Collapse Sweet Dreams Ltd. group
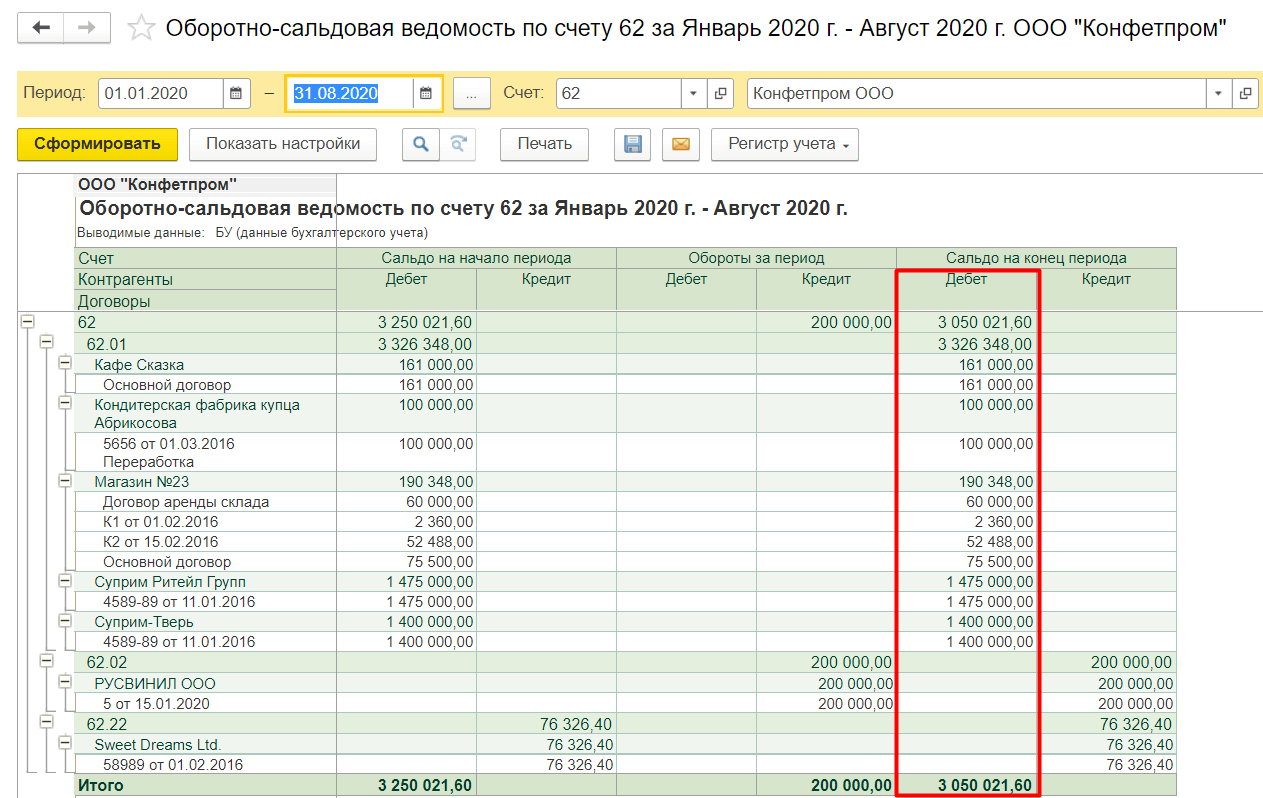Screen dimensions: 1263x798 65,743
